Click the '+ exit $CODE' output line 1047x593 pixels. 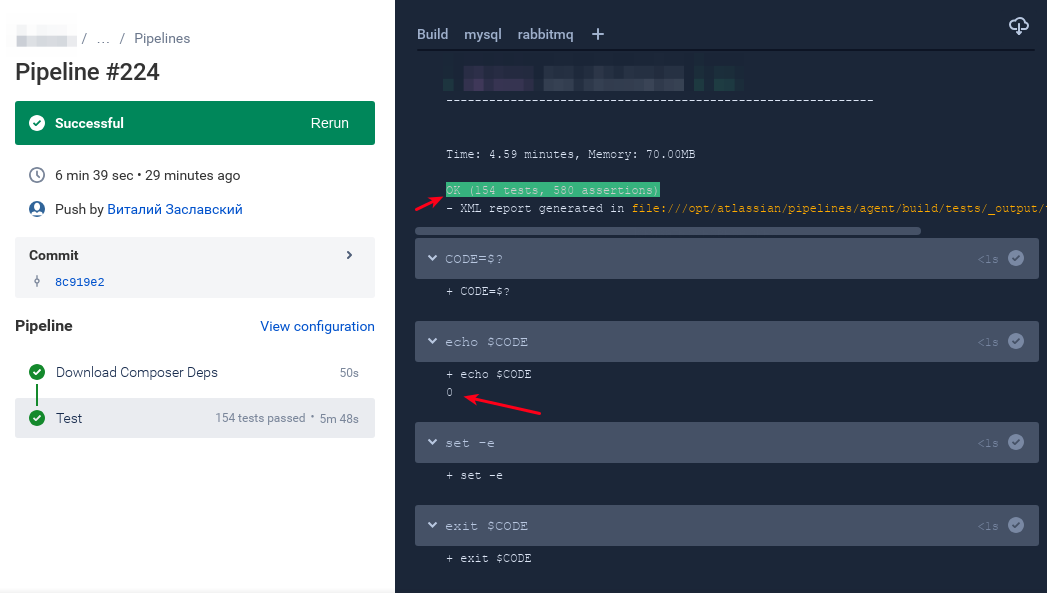click(x=489, y=558)
